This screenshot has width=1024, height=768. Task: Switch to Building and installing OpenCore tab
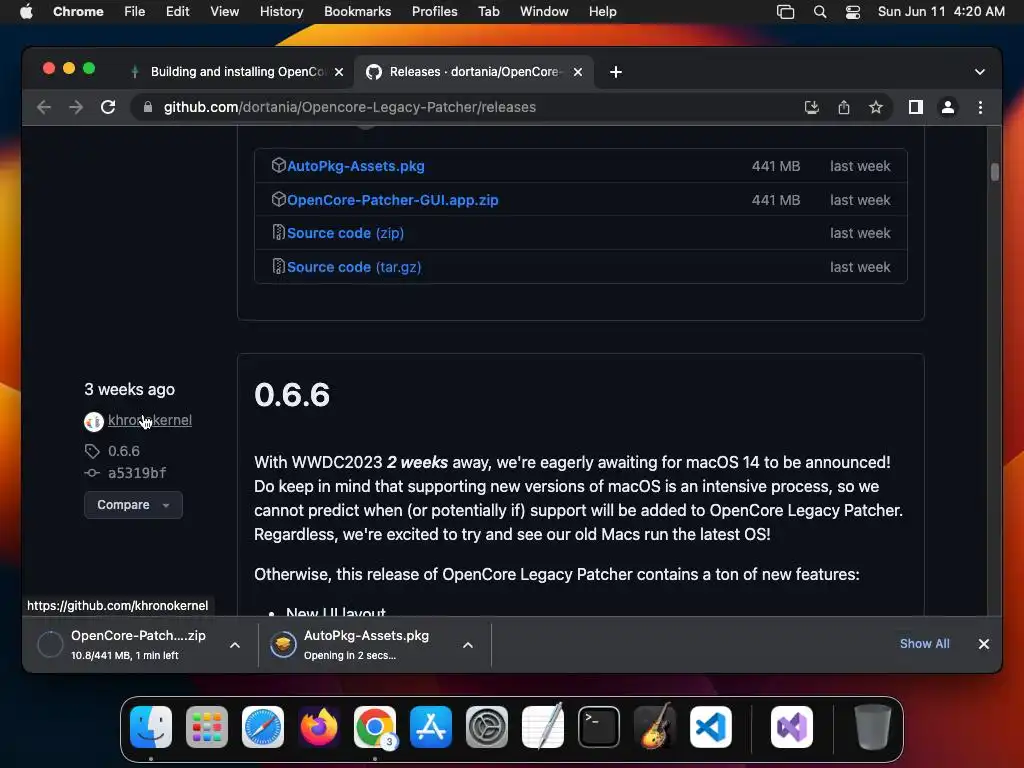[236, 72]
